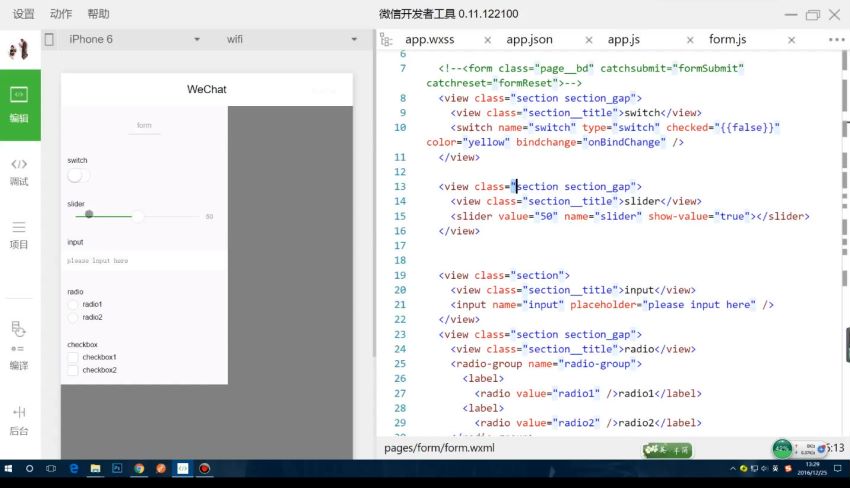Viewport: 850px width, 488px height.
Task: Open the Windows Start menu
Action: pyautogui.click(x=8, y=468)
